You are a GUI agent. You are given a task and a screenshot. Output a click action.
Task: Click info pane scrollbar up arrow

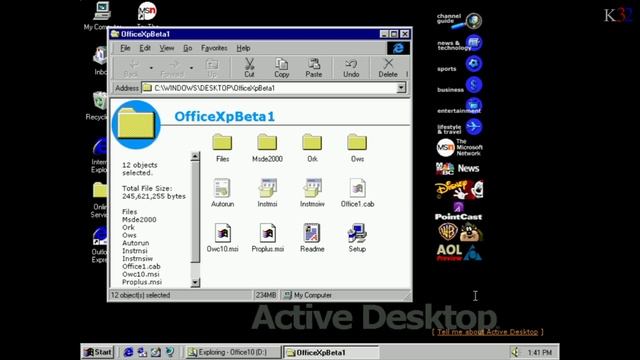(195, 156)
